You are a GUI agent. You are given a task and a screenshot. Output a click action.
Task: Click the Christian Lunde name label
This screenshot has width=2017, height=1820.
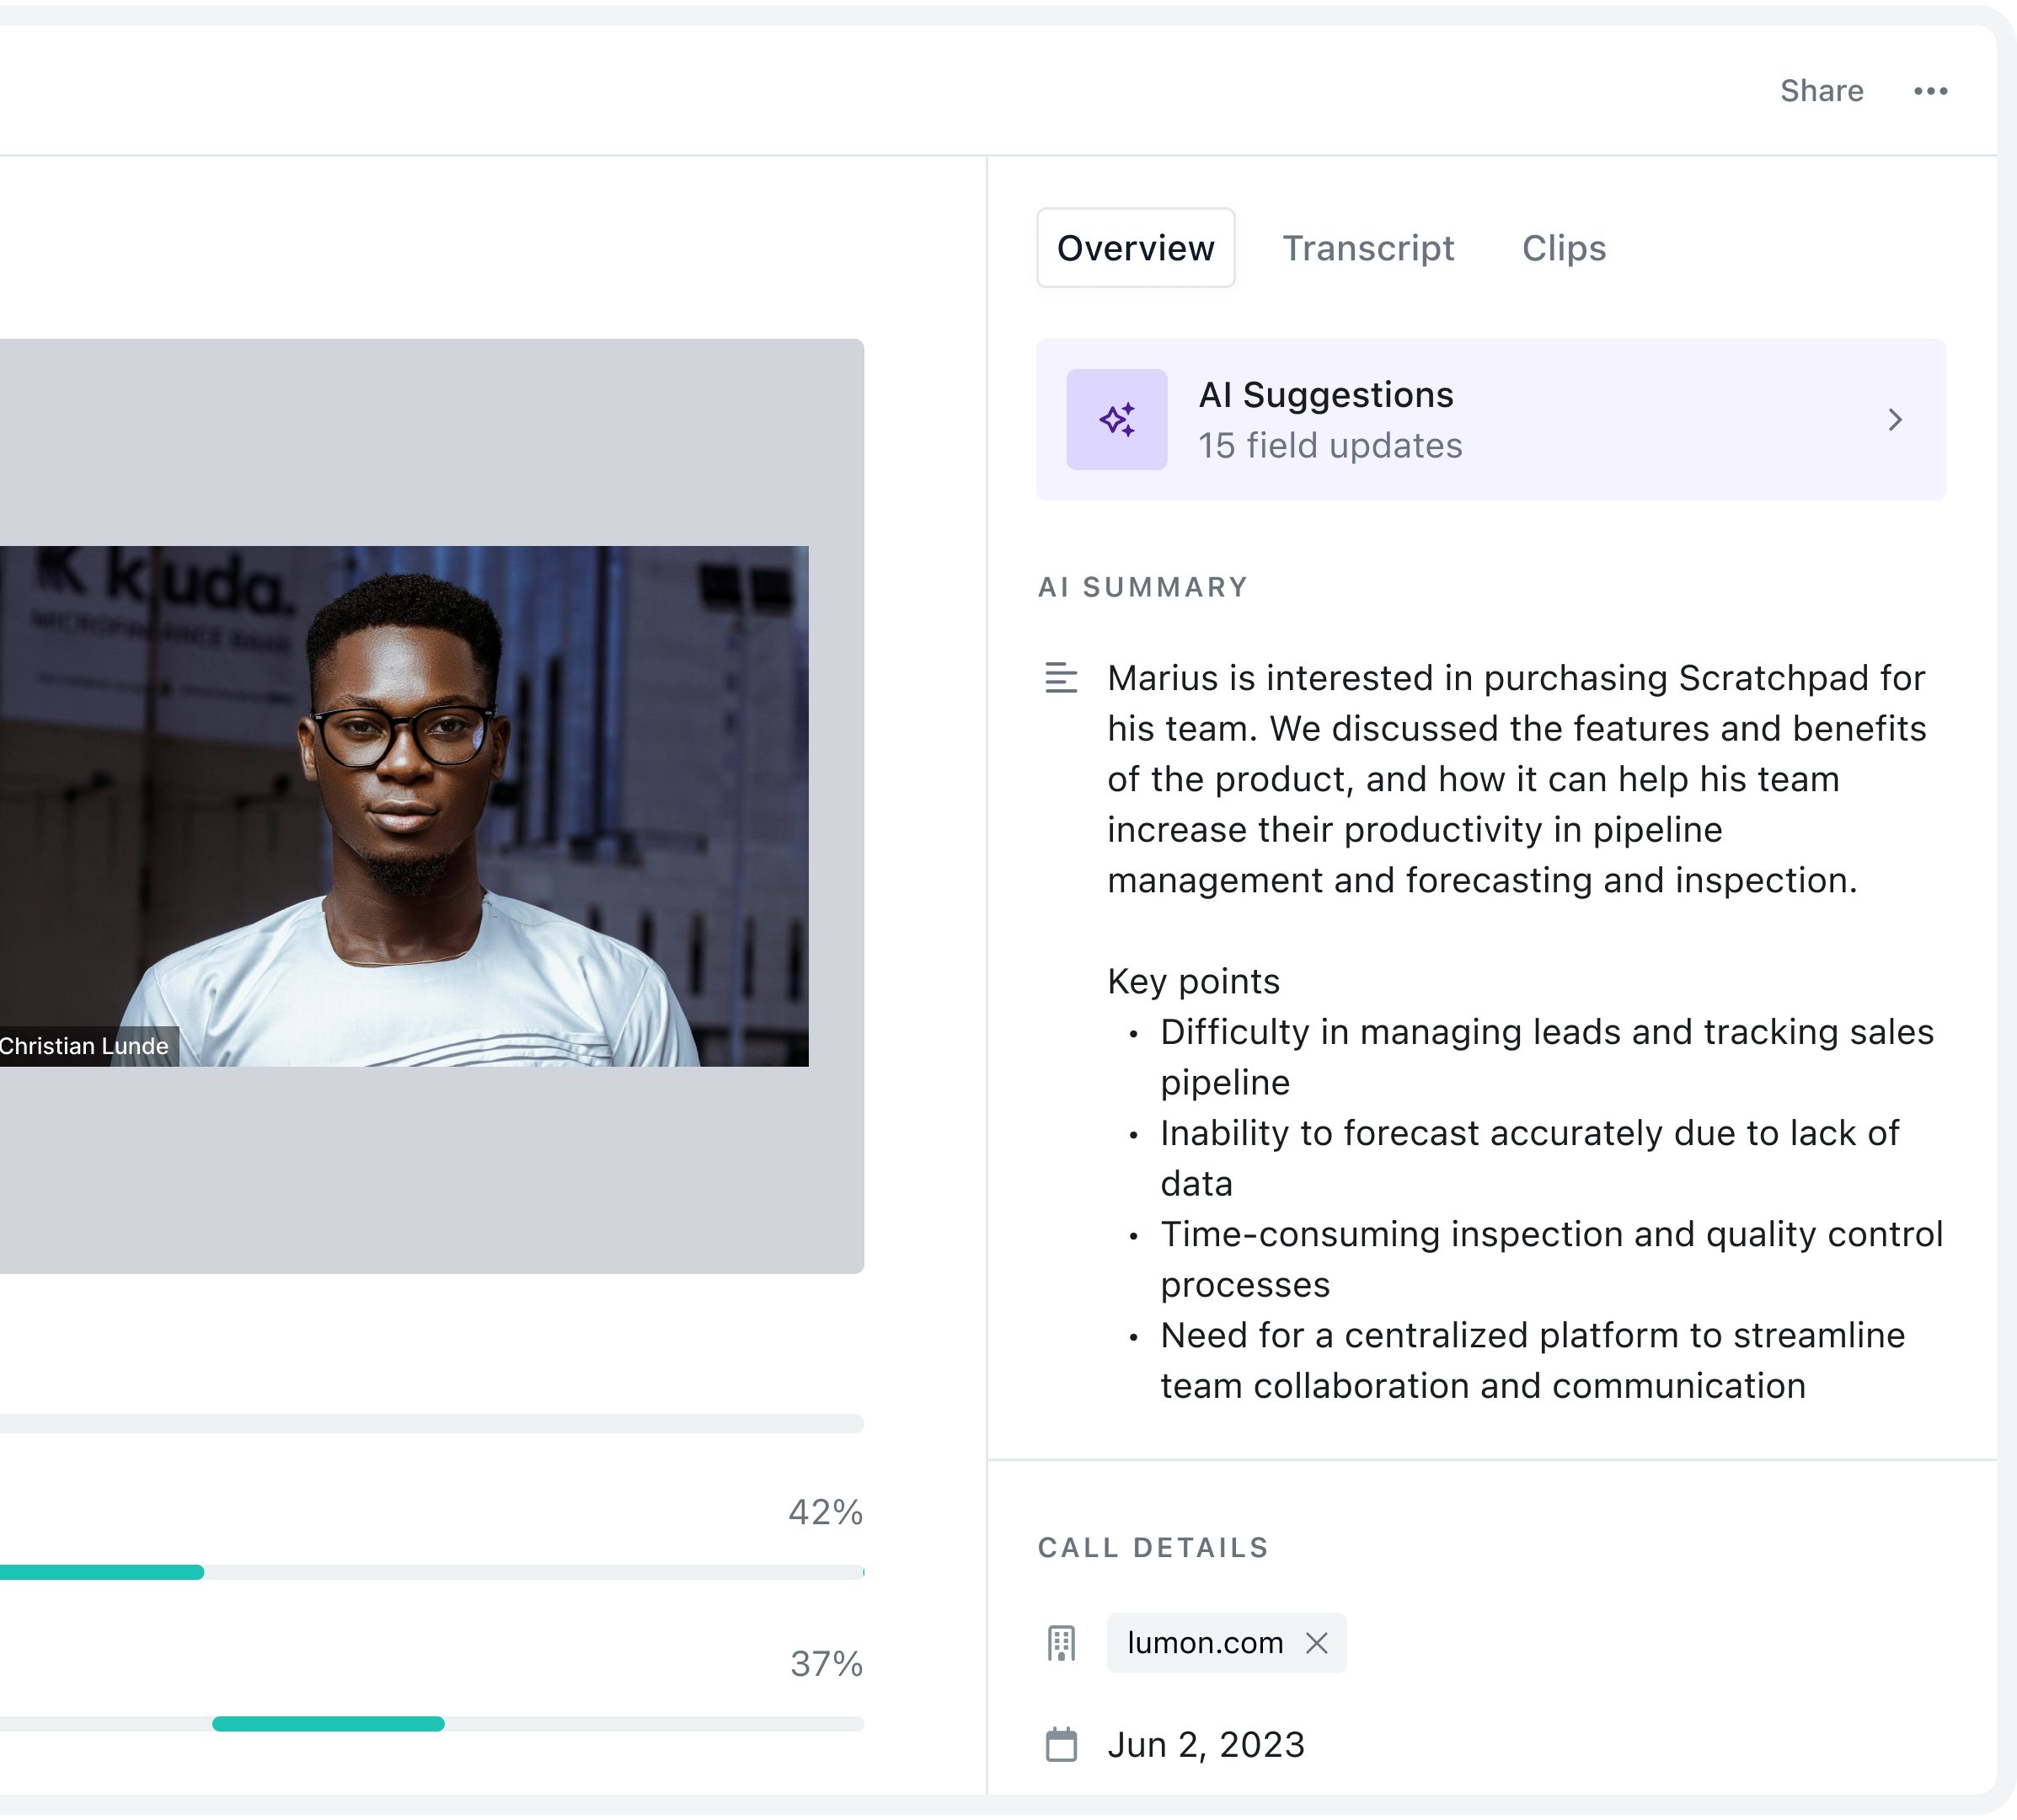click(x=85, y=1046)
